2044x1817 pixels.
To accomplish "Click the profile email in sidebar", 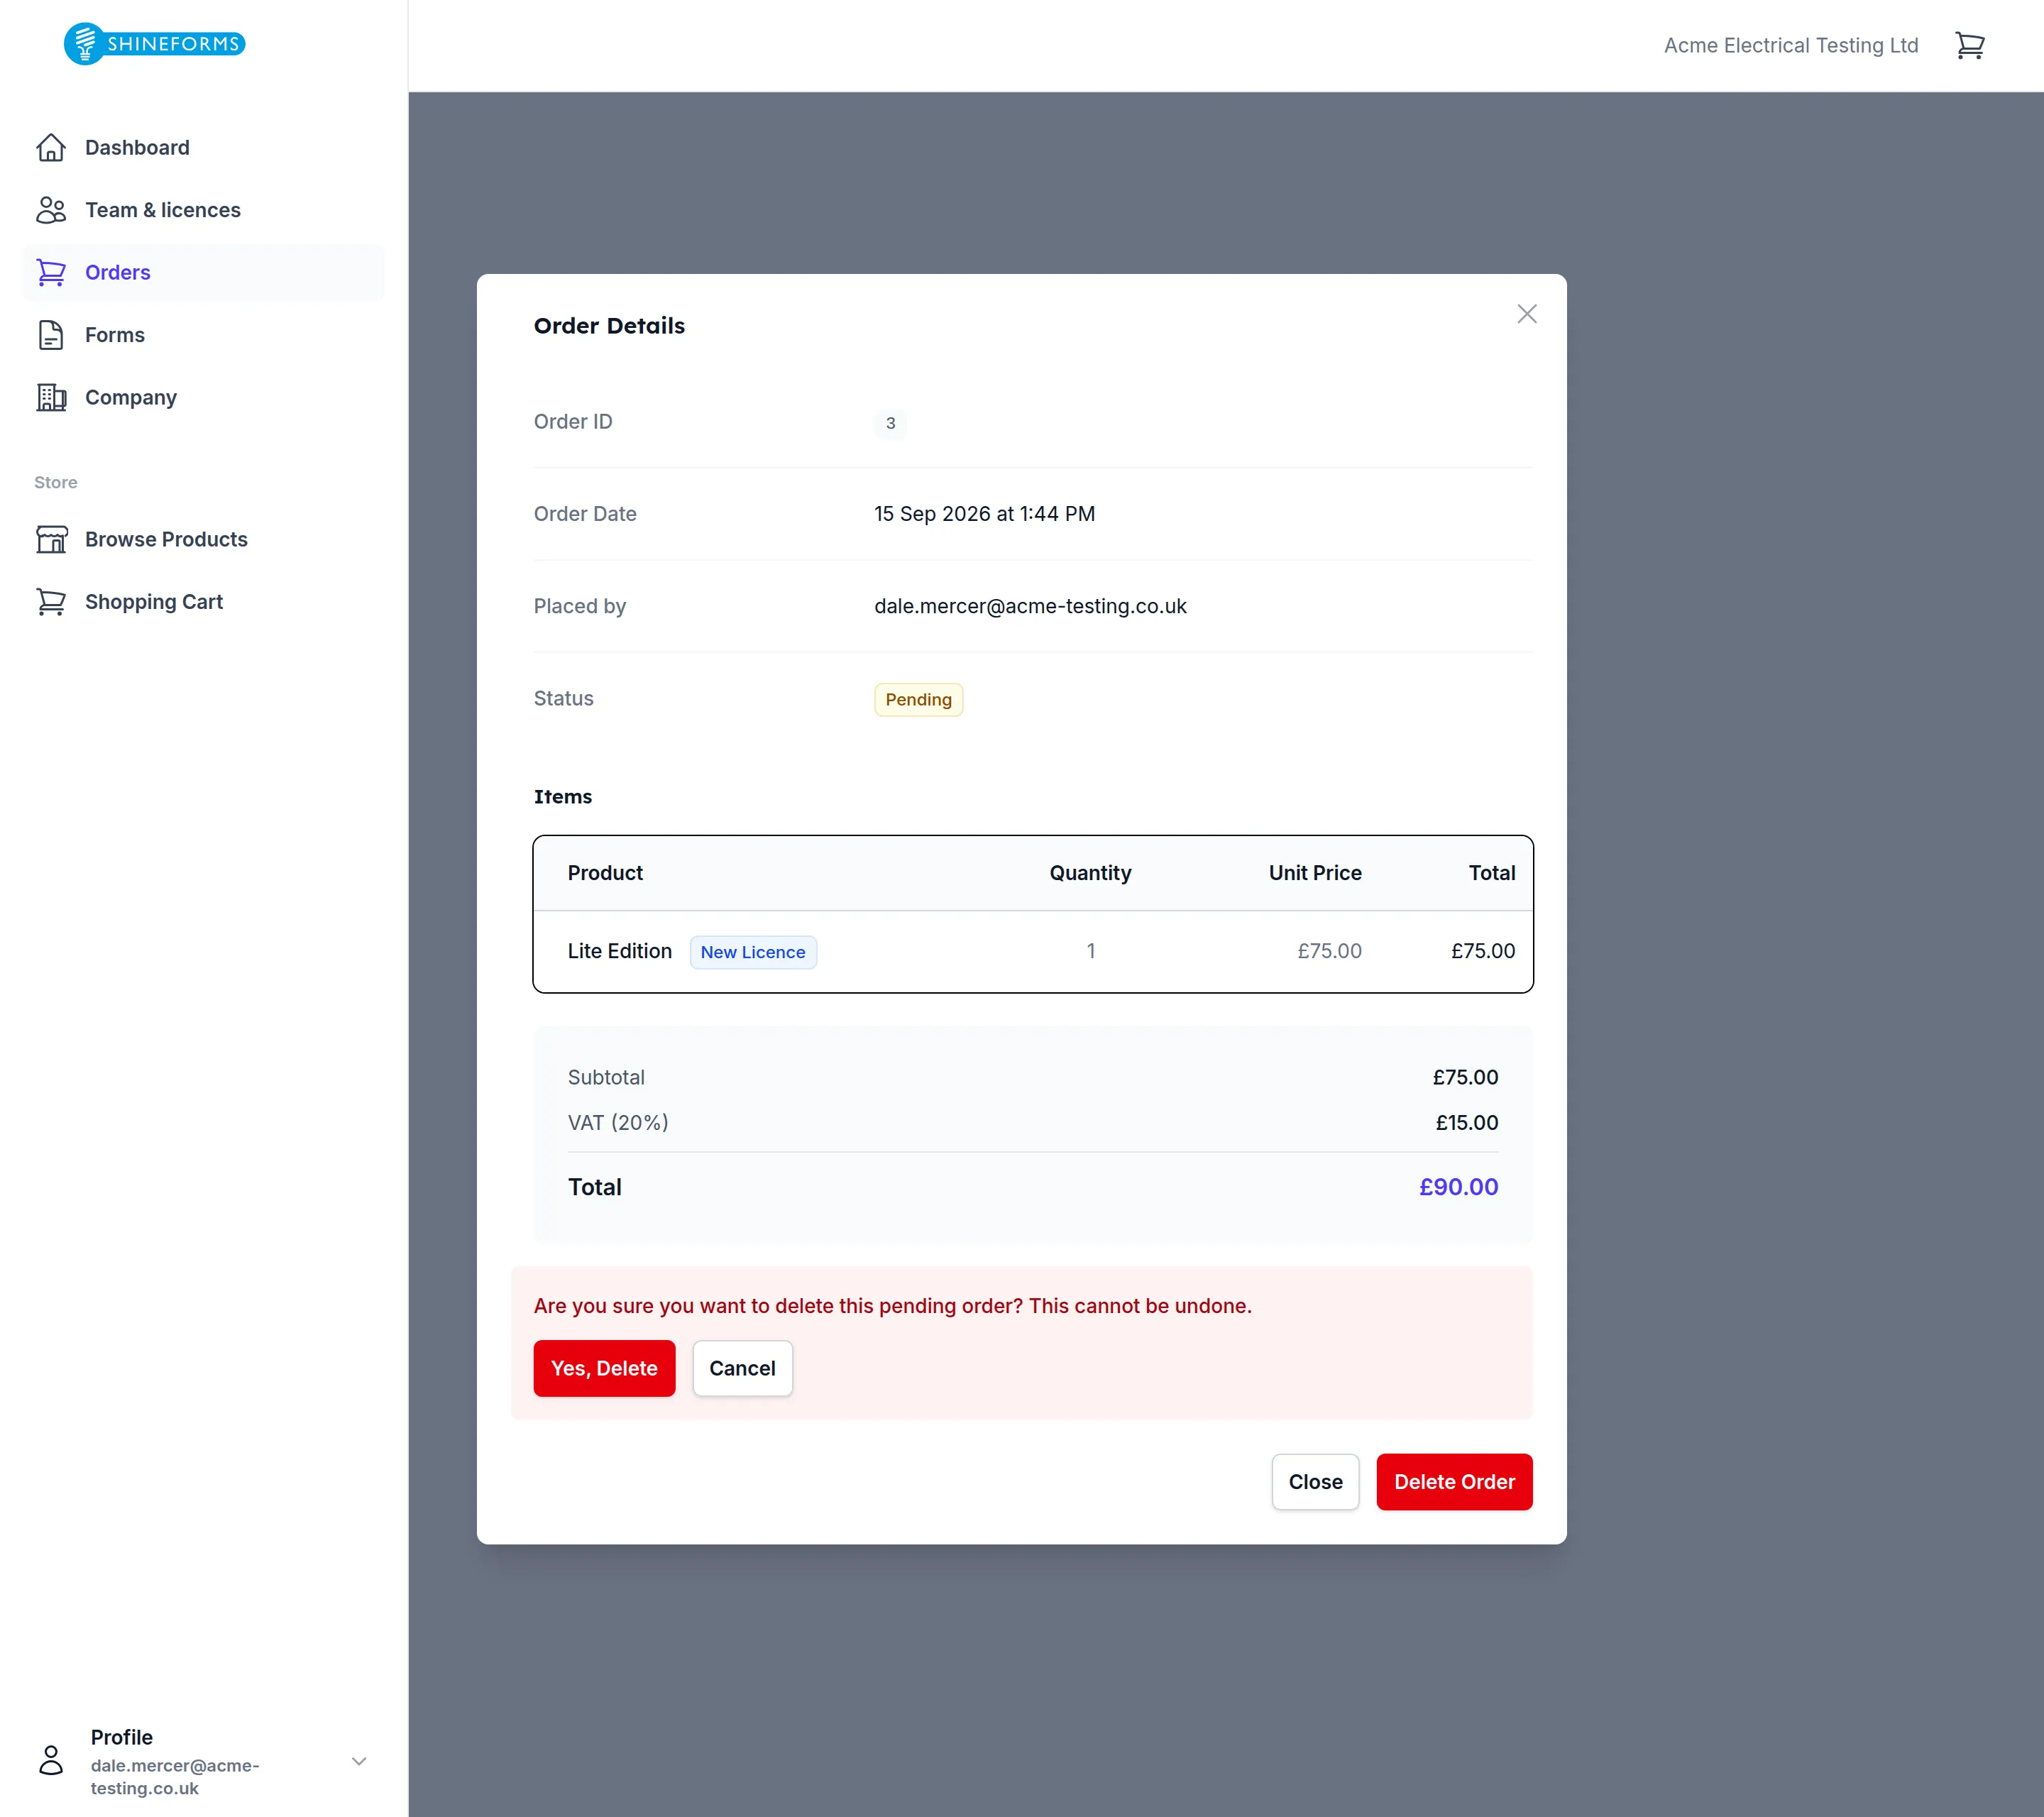I will click(x=175, y=1777).
